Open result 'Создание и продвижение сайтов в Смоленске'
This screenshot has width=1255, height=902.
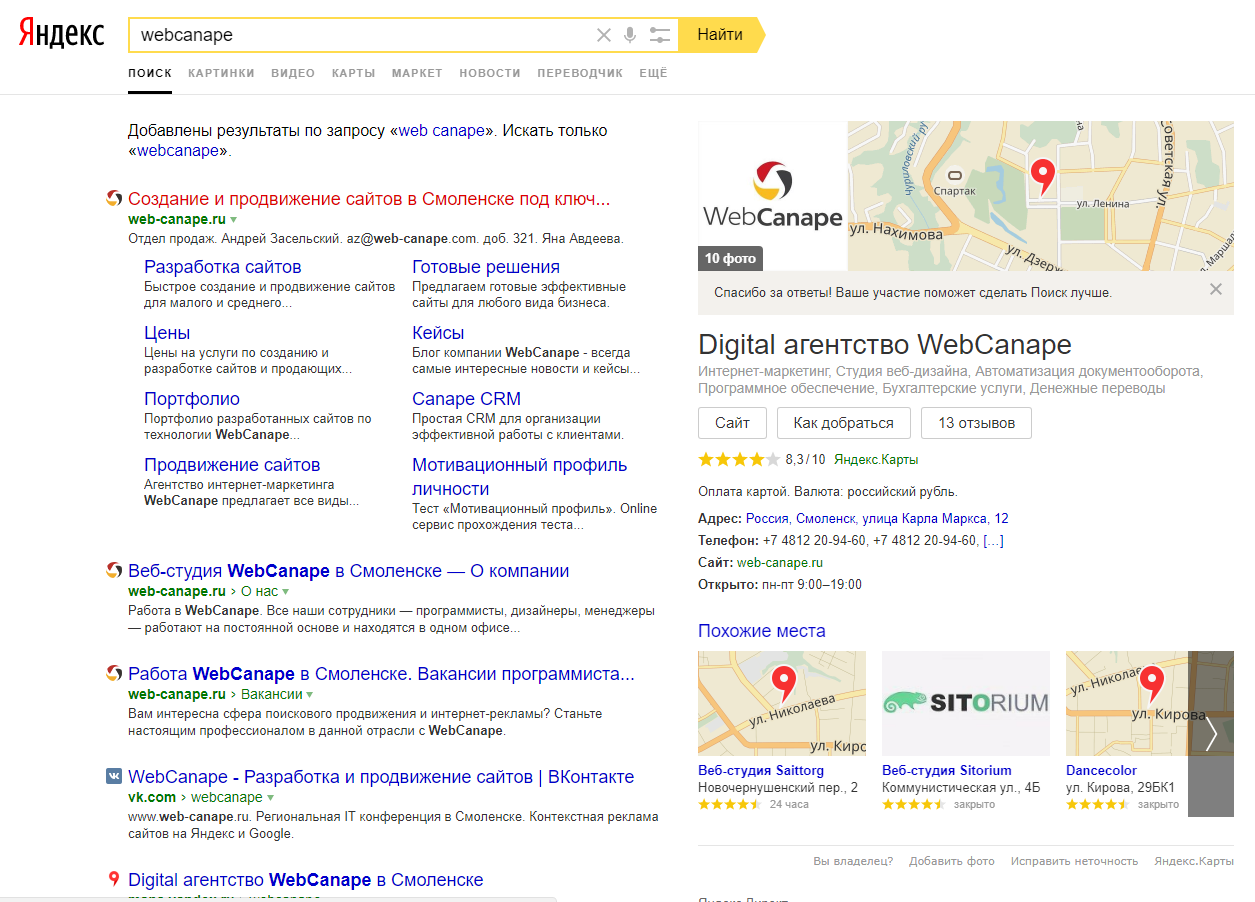[369, 199]
